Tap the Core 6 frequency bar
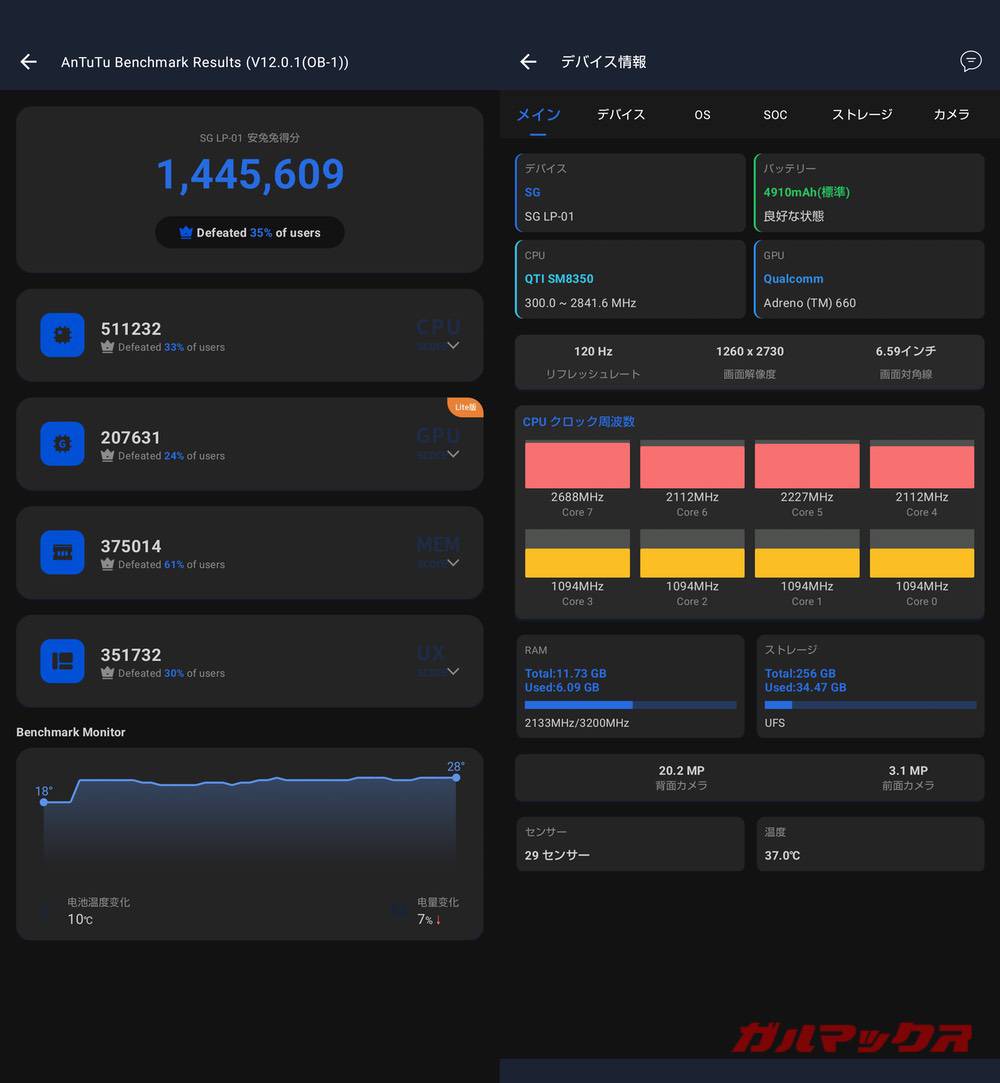Viewport: 1000px width, 1083px height. (x=692, y=464)
